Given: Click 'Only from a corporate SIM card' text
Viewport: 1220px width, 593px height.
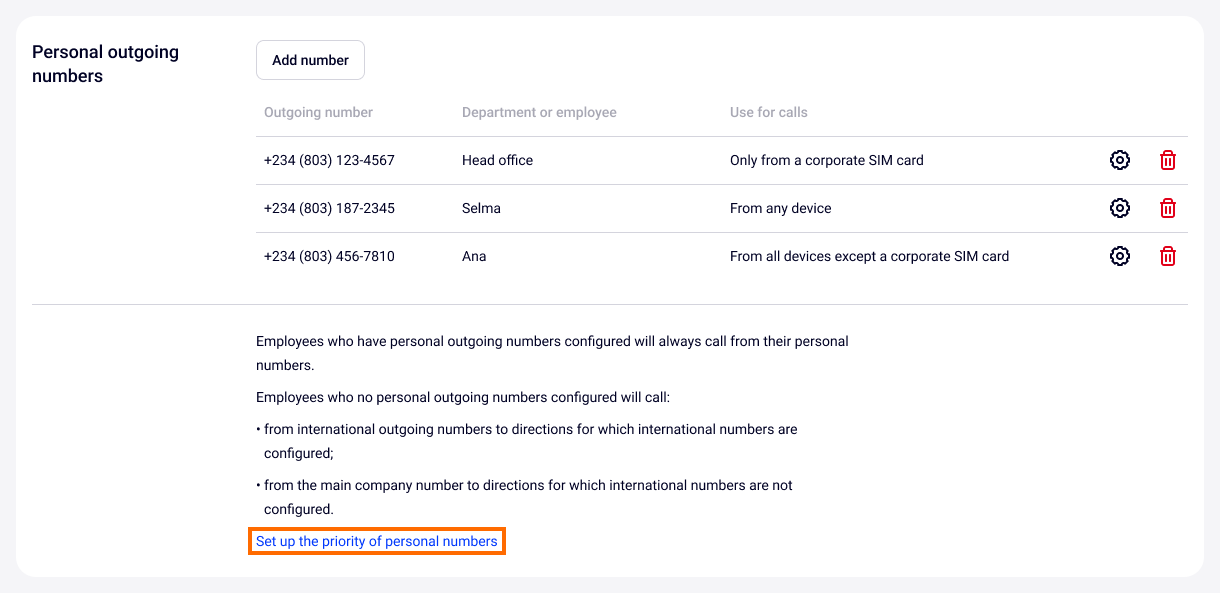Looking at the screenshot, I should pyautogui.click(x=826, y=160).
